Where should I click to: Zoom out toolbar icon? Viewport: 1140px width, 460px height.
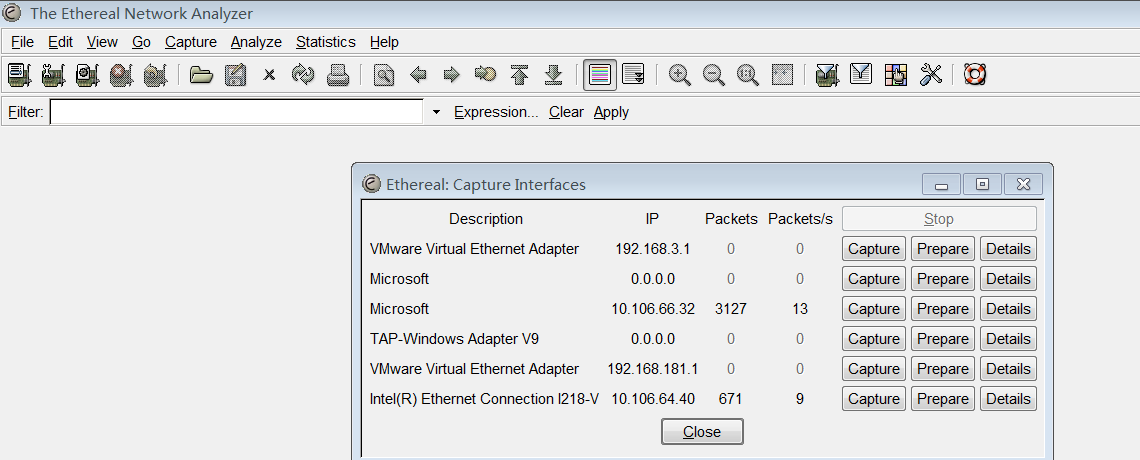(714, 75)
